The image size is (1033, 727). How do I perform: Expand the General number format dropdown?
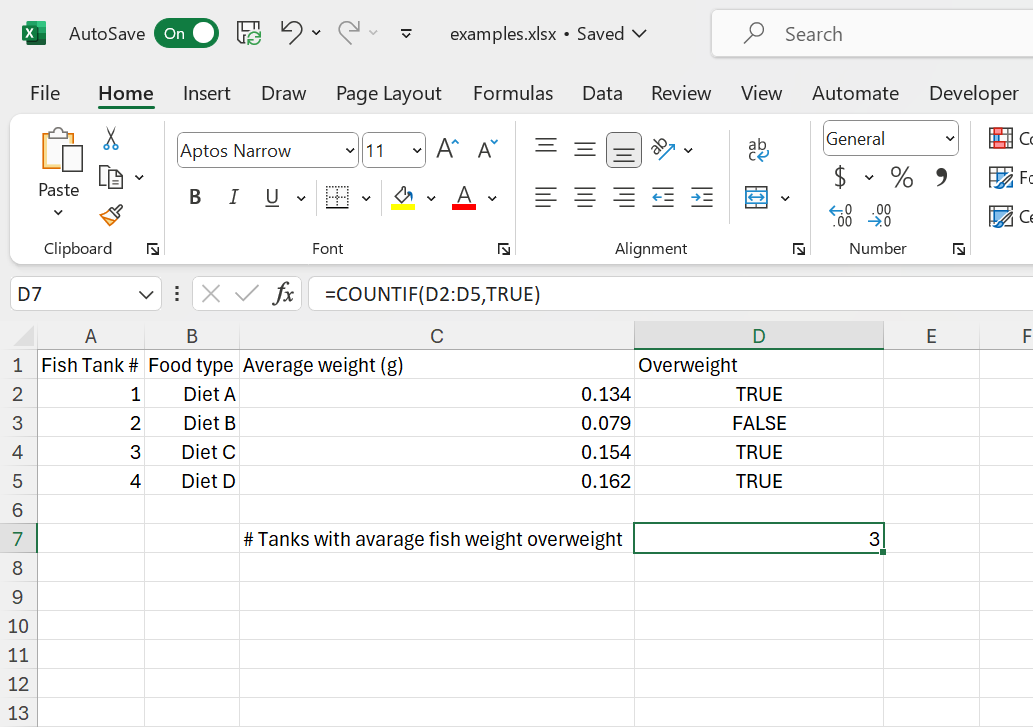(949, 139)
